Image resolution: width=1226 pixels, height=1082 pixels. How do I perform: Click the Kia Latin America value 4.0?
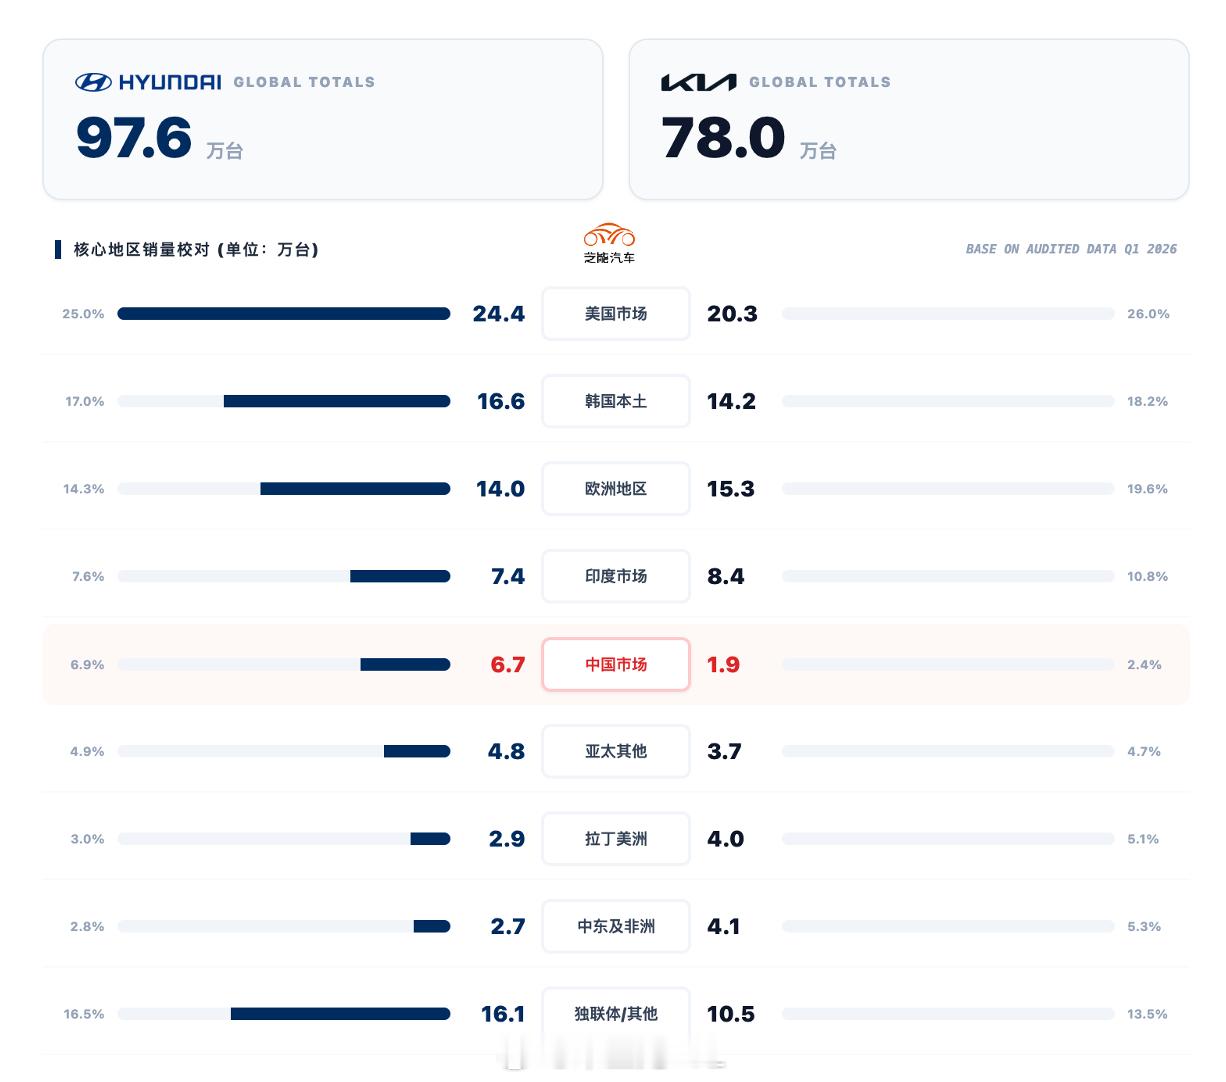click(725, 839)
